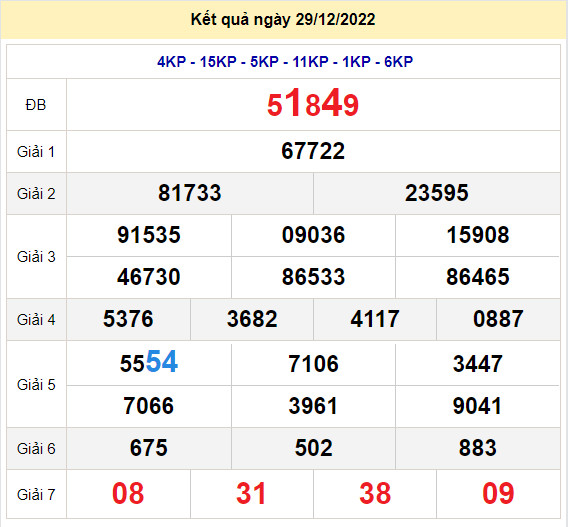Click the ĐB row label
This screenshot has width=568, height=527.
point(36,105)
